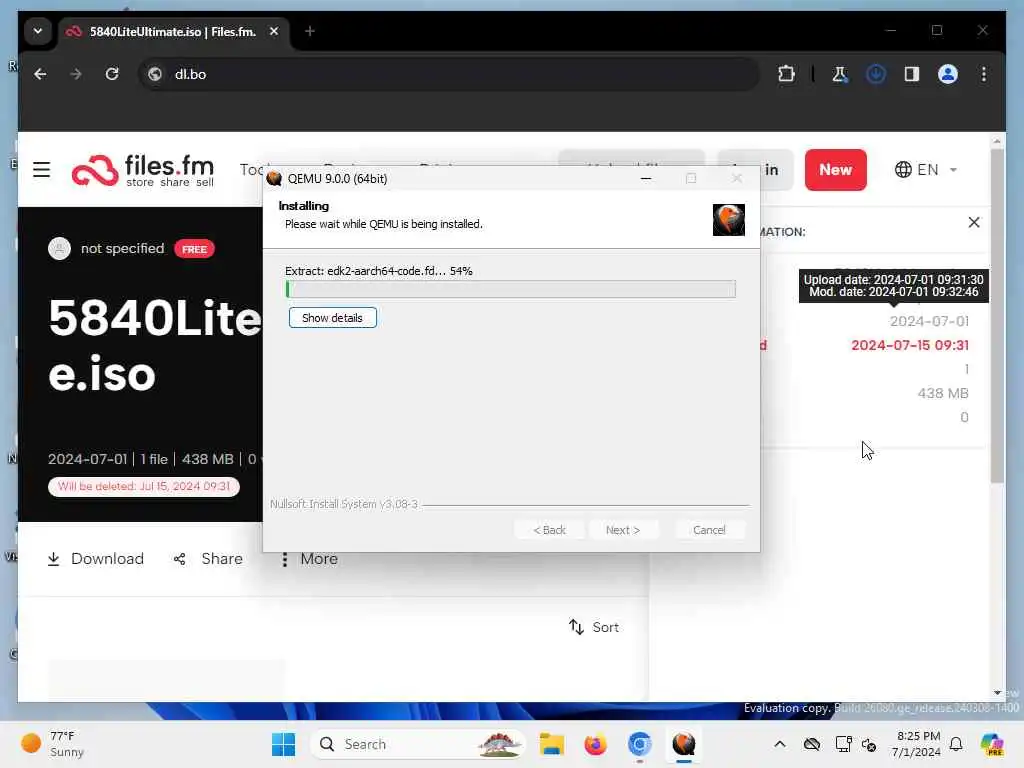Add a new browser tab
Viewport: 1024px width, 768px height.
pyautogui.click(x=310, y=31)
